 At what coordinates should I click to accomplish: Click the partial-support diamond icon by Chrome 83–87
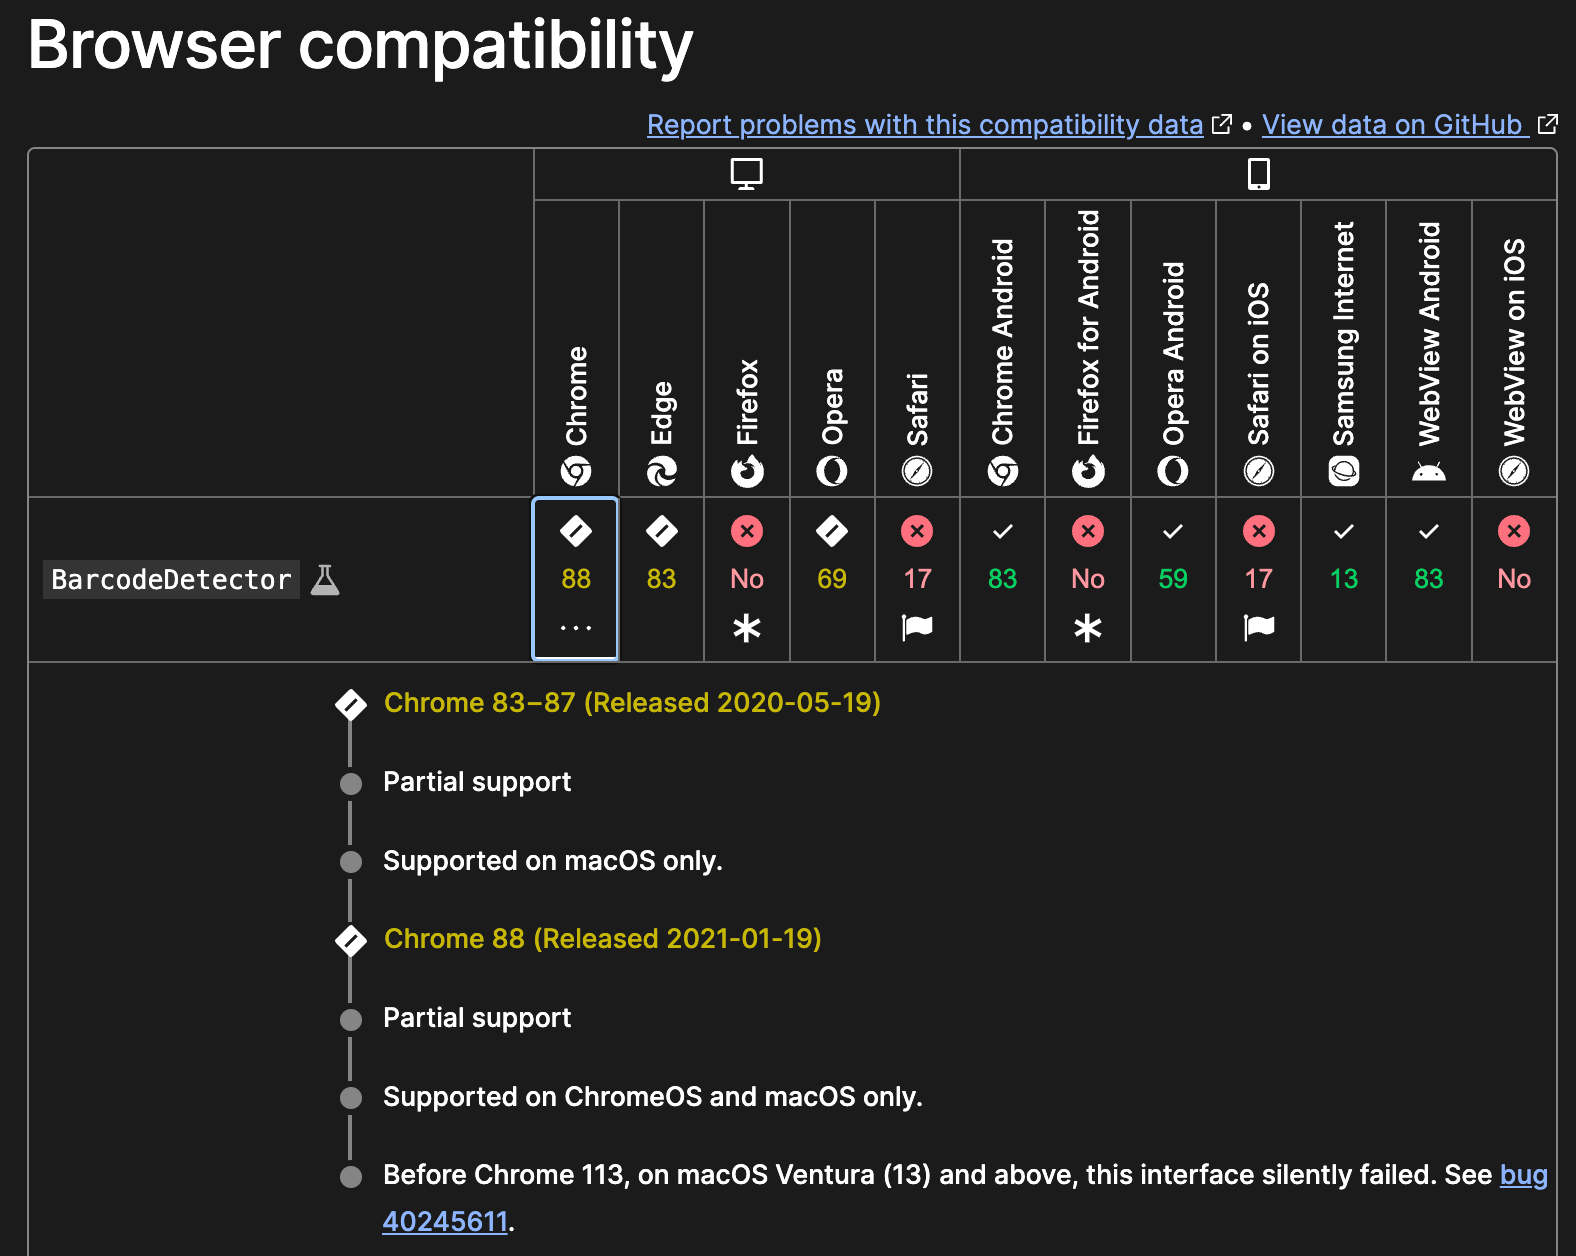click(351, 704)
